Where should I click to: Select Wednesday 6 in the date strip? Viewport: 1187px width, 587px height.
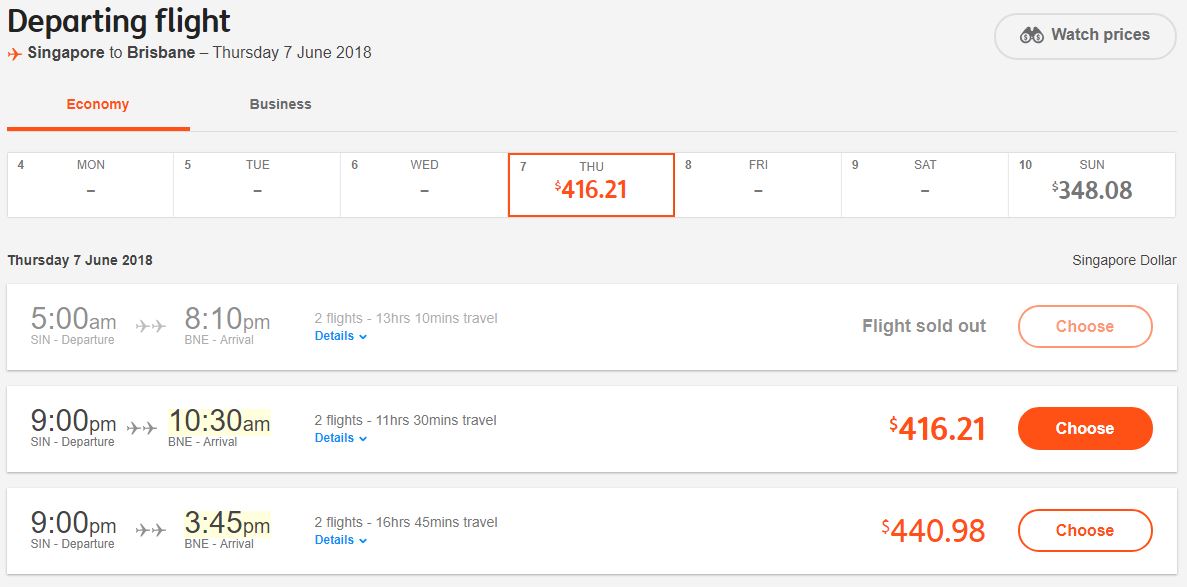coord(424,184)
